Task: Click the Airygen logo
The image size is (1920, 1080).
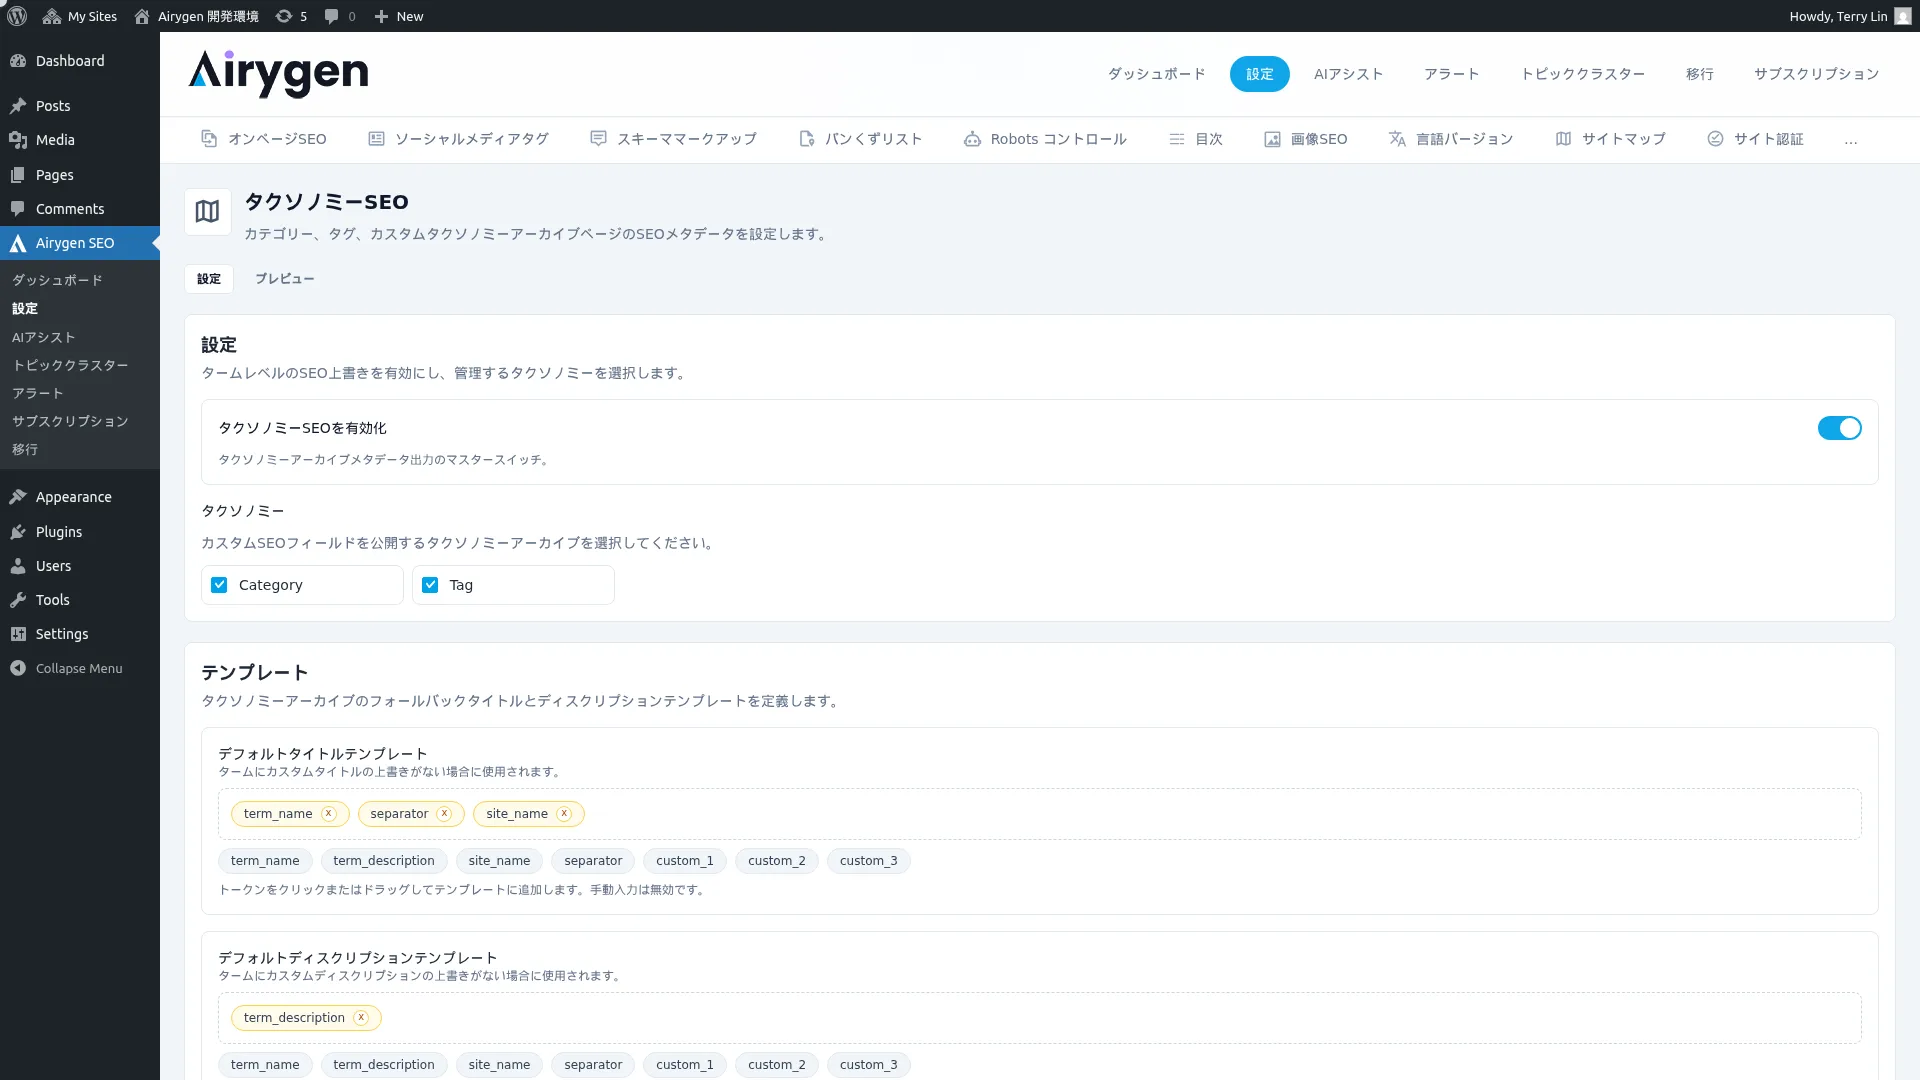Action: [278, 74]
